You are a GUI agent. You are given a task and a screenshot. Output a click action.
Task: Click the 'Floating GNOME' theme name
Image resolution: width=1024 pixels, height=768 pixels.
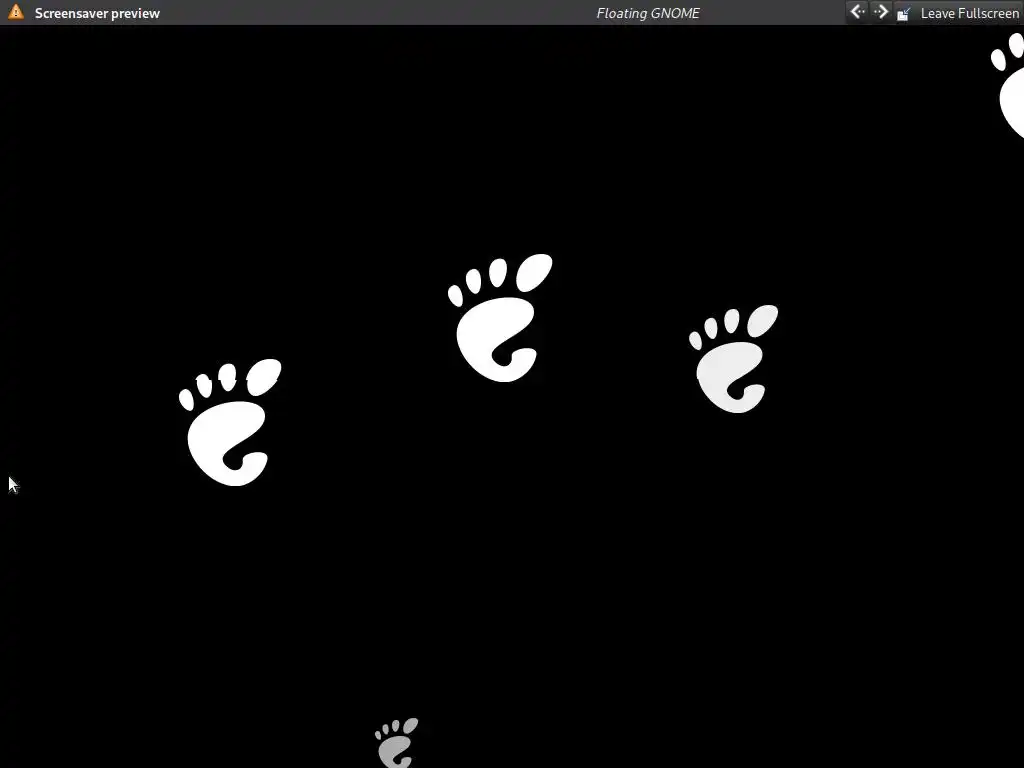point(648,13)
